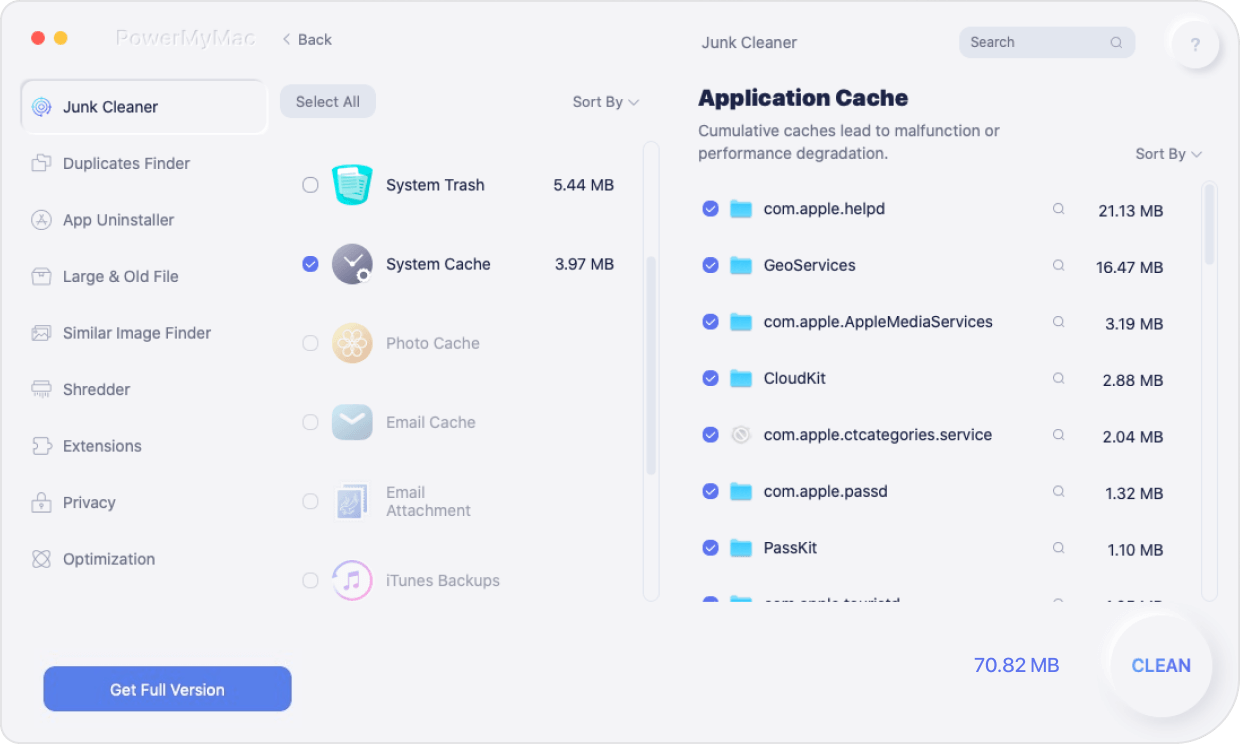The width and height of the screenshot is (1240, 744).
Task: Reveal com.apple.AppleMediaServices with magnifier icon
Action: coord(1058,322)
